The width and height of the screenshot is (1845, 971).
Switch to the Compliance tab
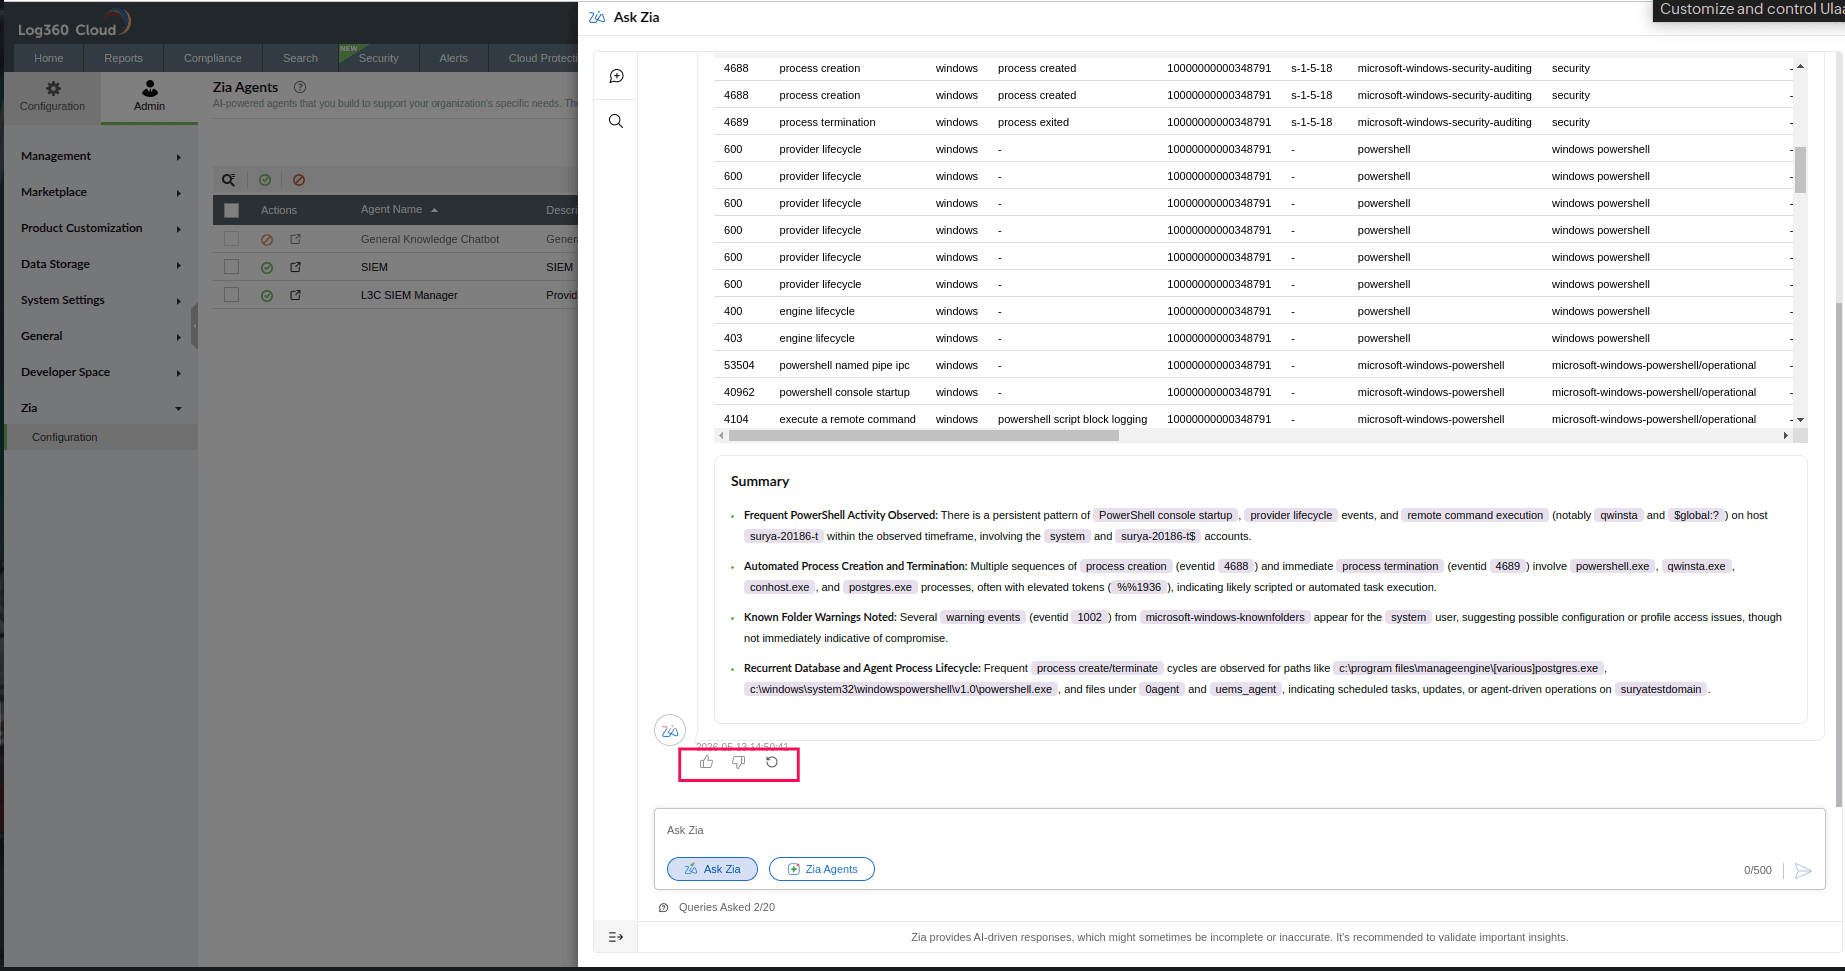pyautogui.click(x=213, y=58)
